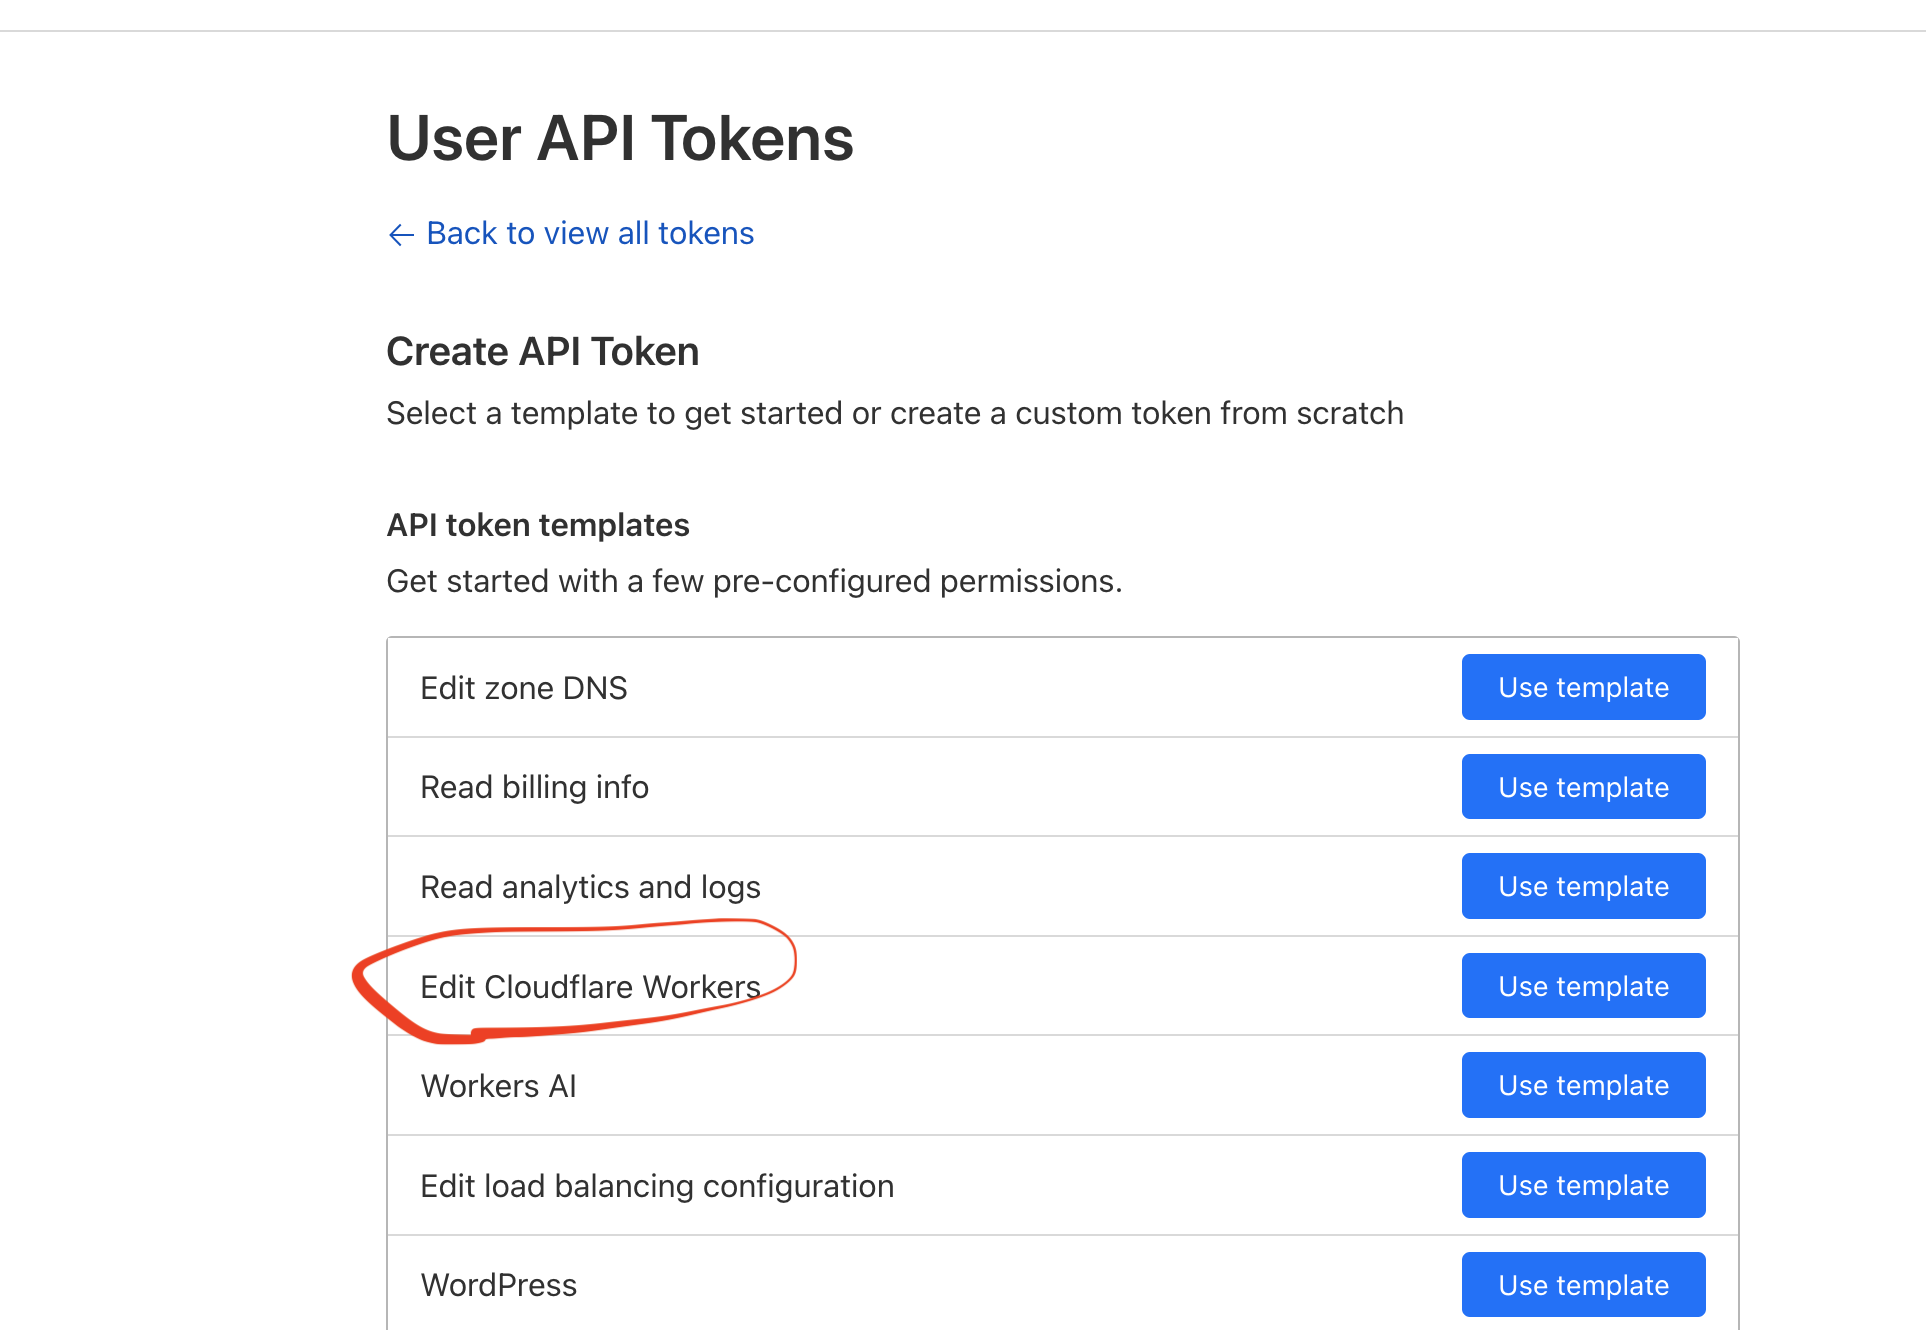The height and width of the screenshot is (1330, 1926).
Task: Select the Read billing info label
Action: click(x=534, y=788)
